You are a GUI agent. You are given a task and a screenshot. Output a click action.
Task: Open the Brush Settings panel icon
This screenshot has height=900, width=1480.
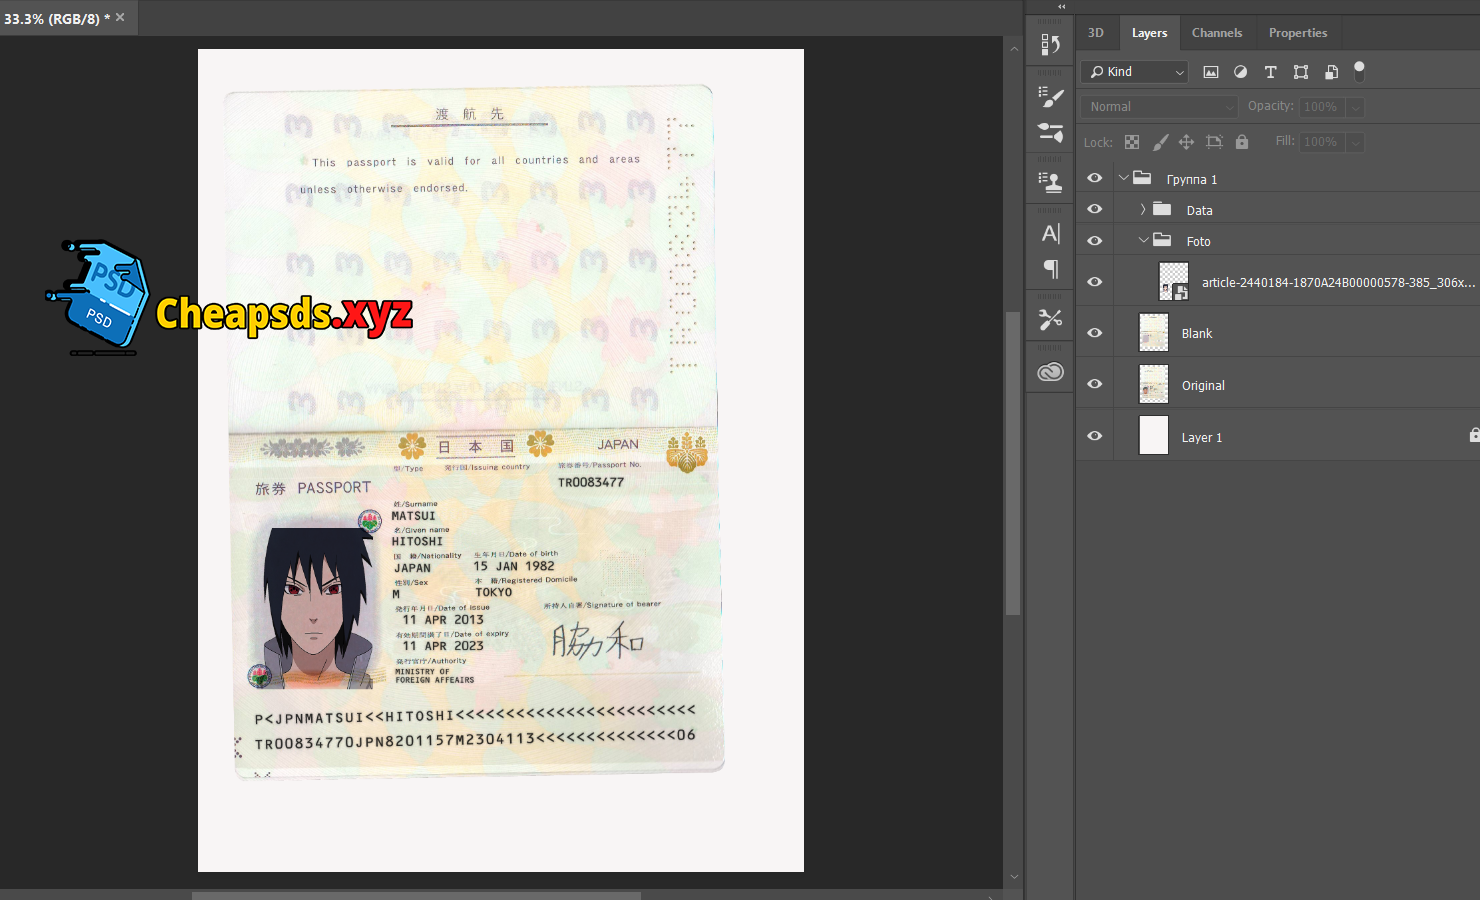[x=1050, y=97]
